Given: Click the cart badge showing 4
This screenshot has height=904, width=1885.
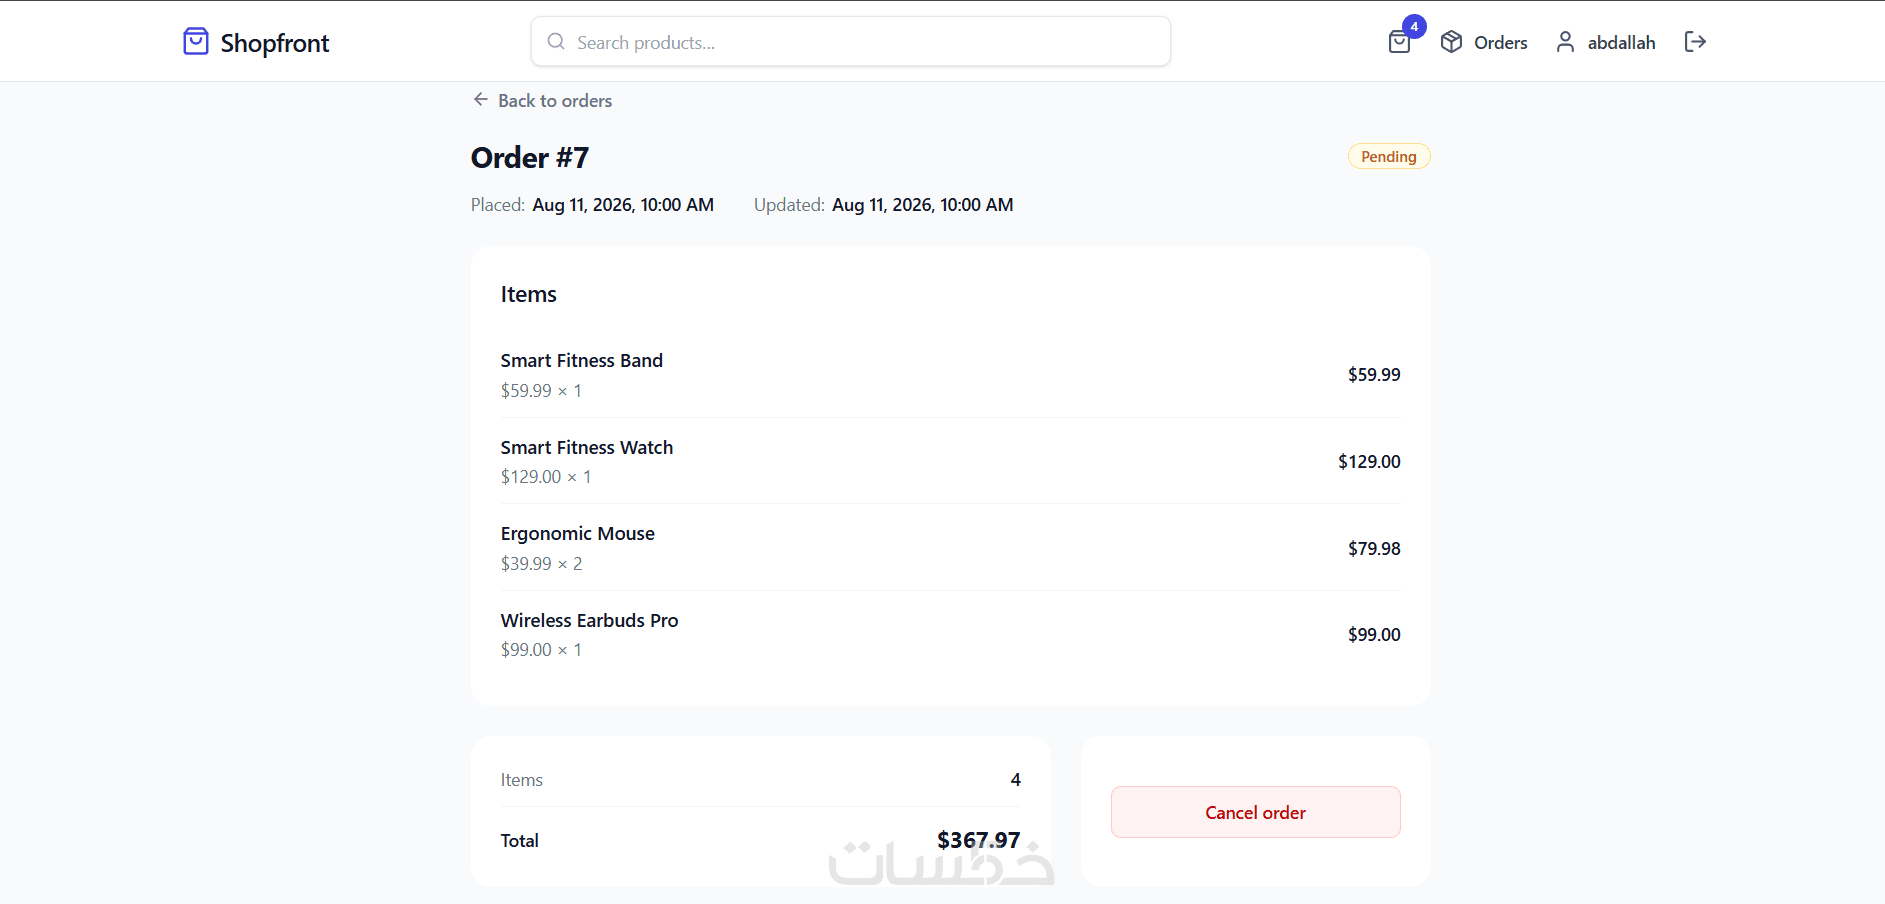Looking at the screenshot, I should coord(1414,27).
